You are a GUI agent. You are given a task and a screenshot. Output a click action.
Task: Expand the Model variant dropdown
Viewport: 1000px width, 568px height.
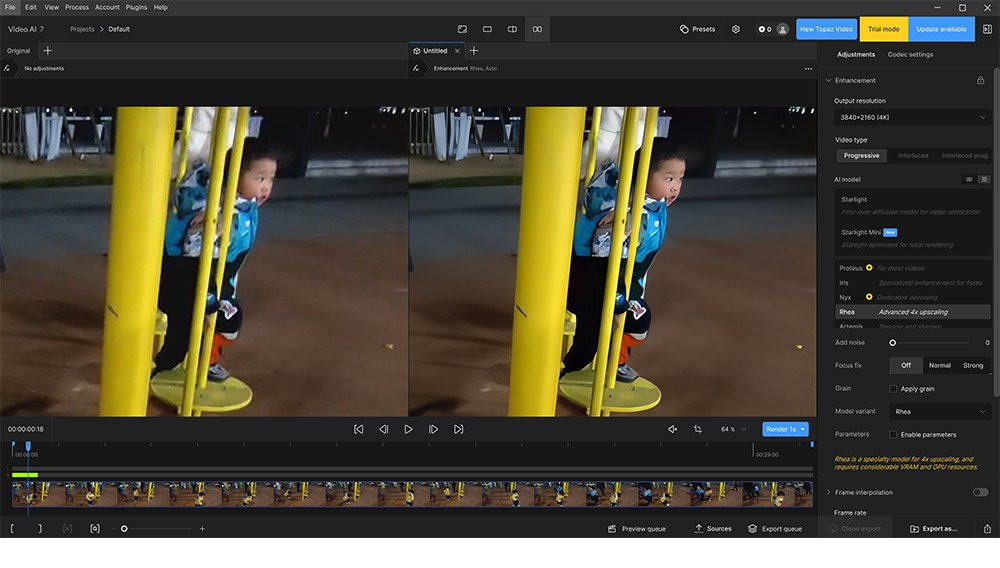(x=939, y=411)
